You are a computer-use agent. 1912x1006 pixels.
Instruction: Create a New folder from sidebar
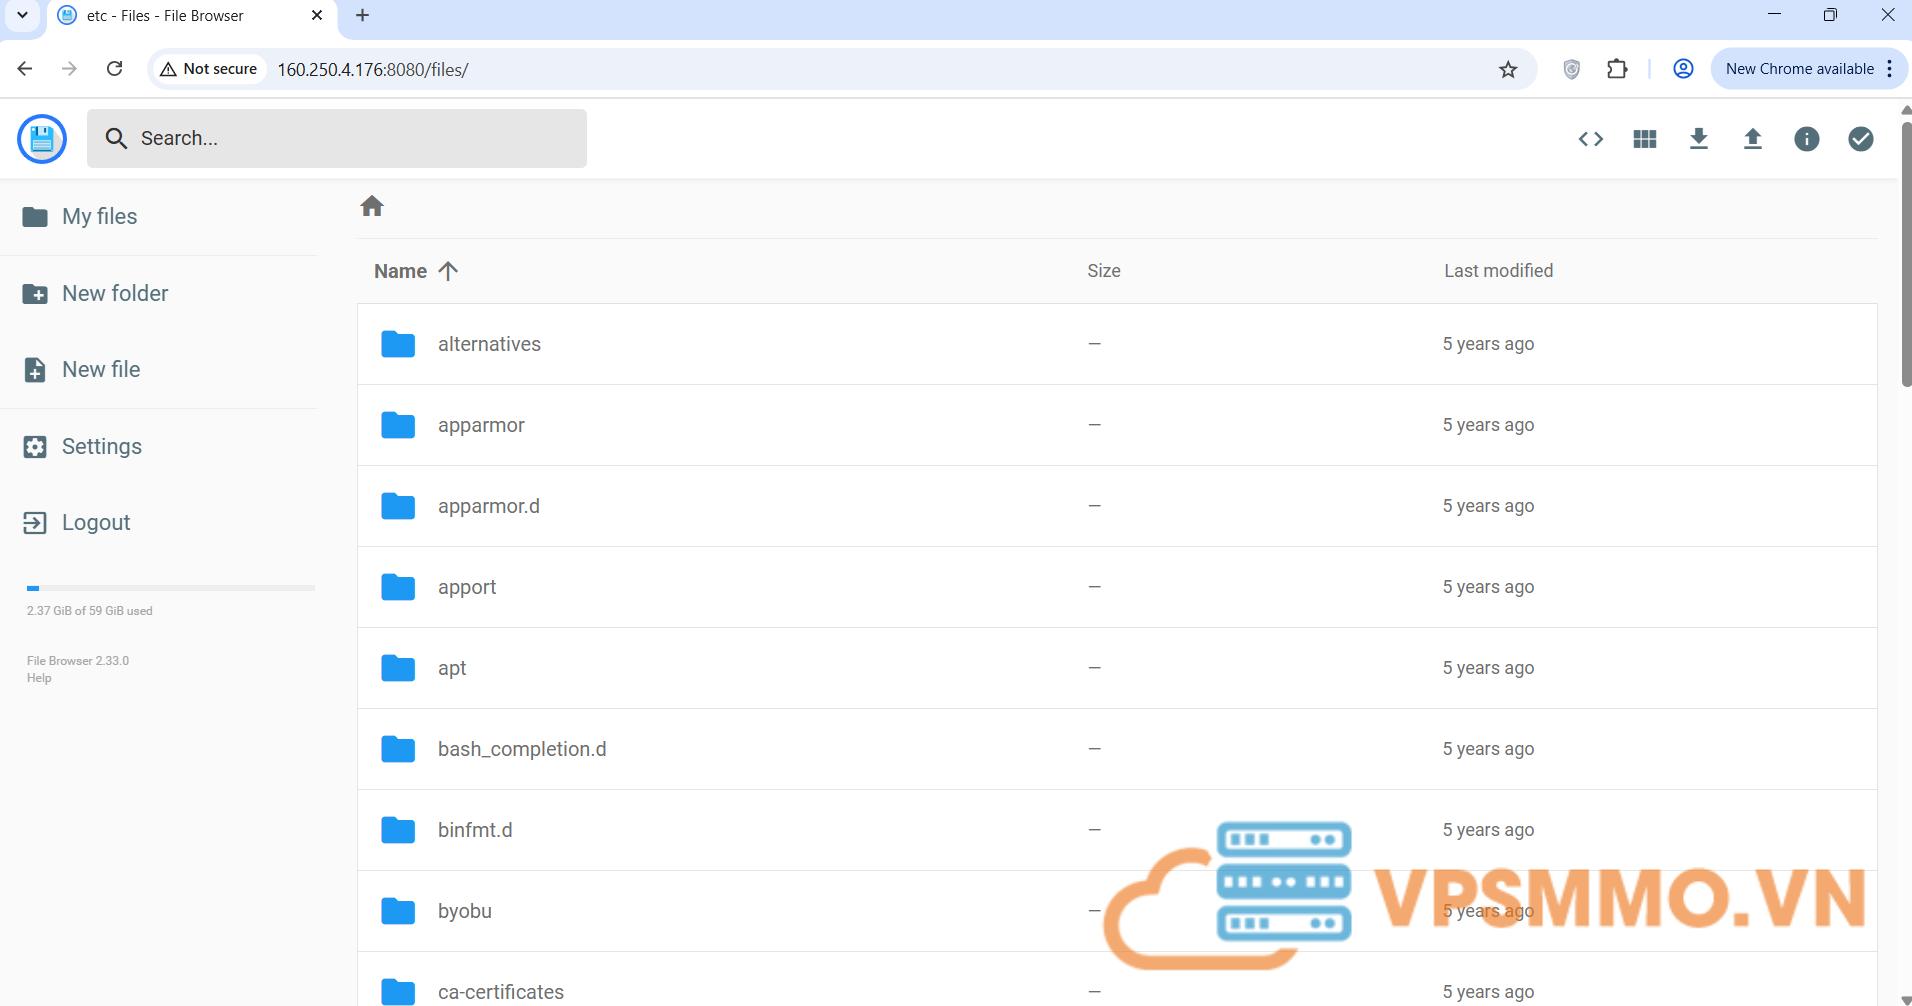pos(114,294)
